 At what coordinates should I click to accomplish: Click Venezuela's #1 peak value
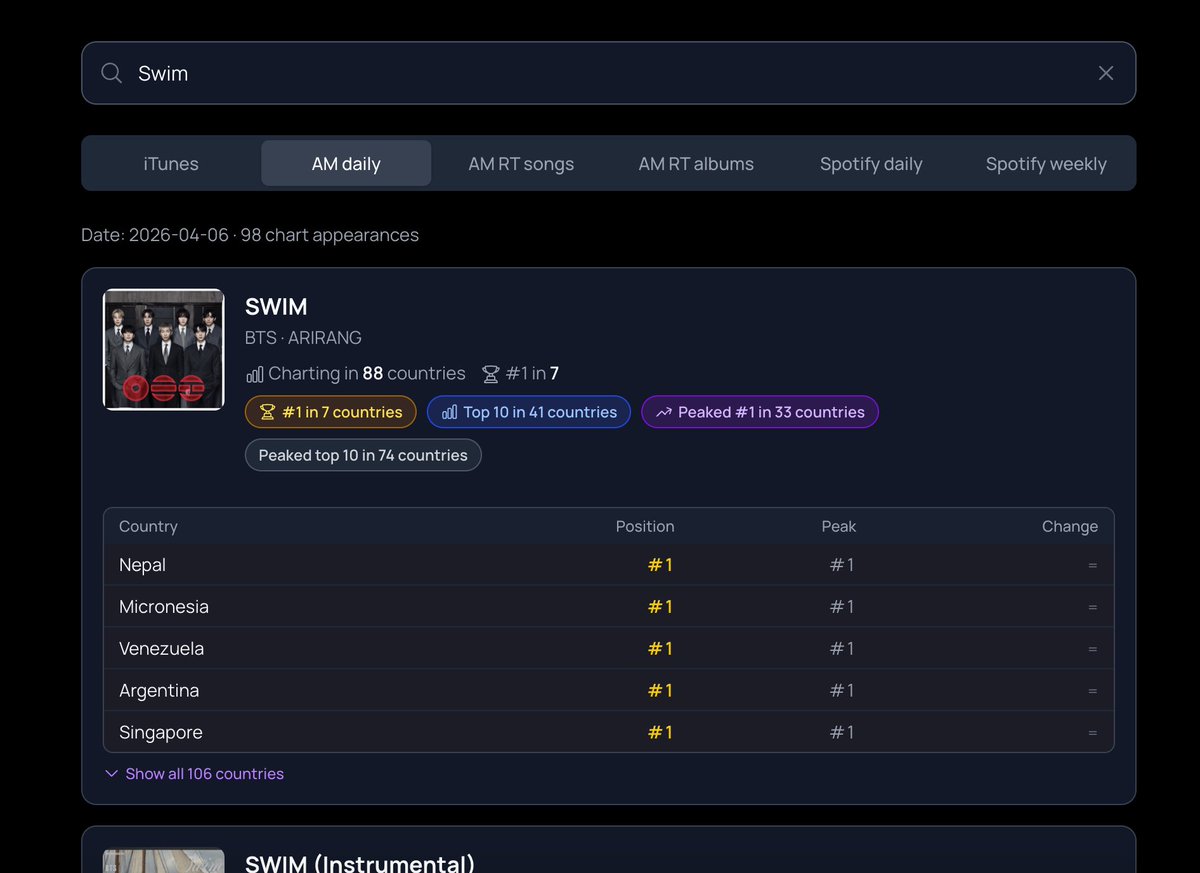coord(842,649)
